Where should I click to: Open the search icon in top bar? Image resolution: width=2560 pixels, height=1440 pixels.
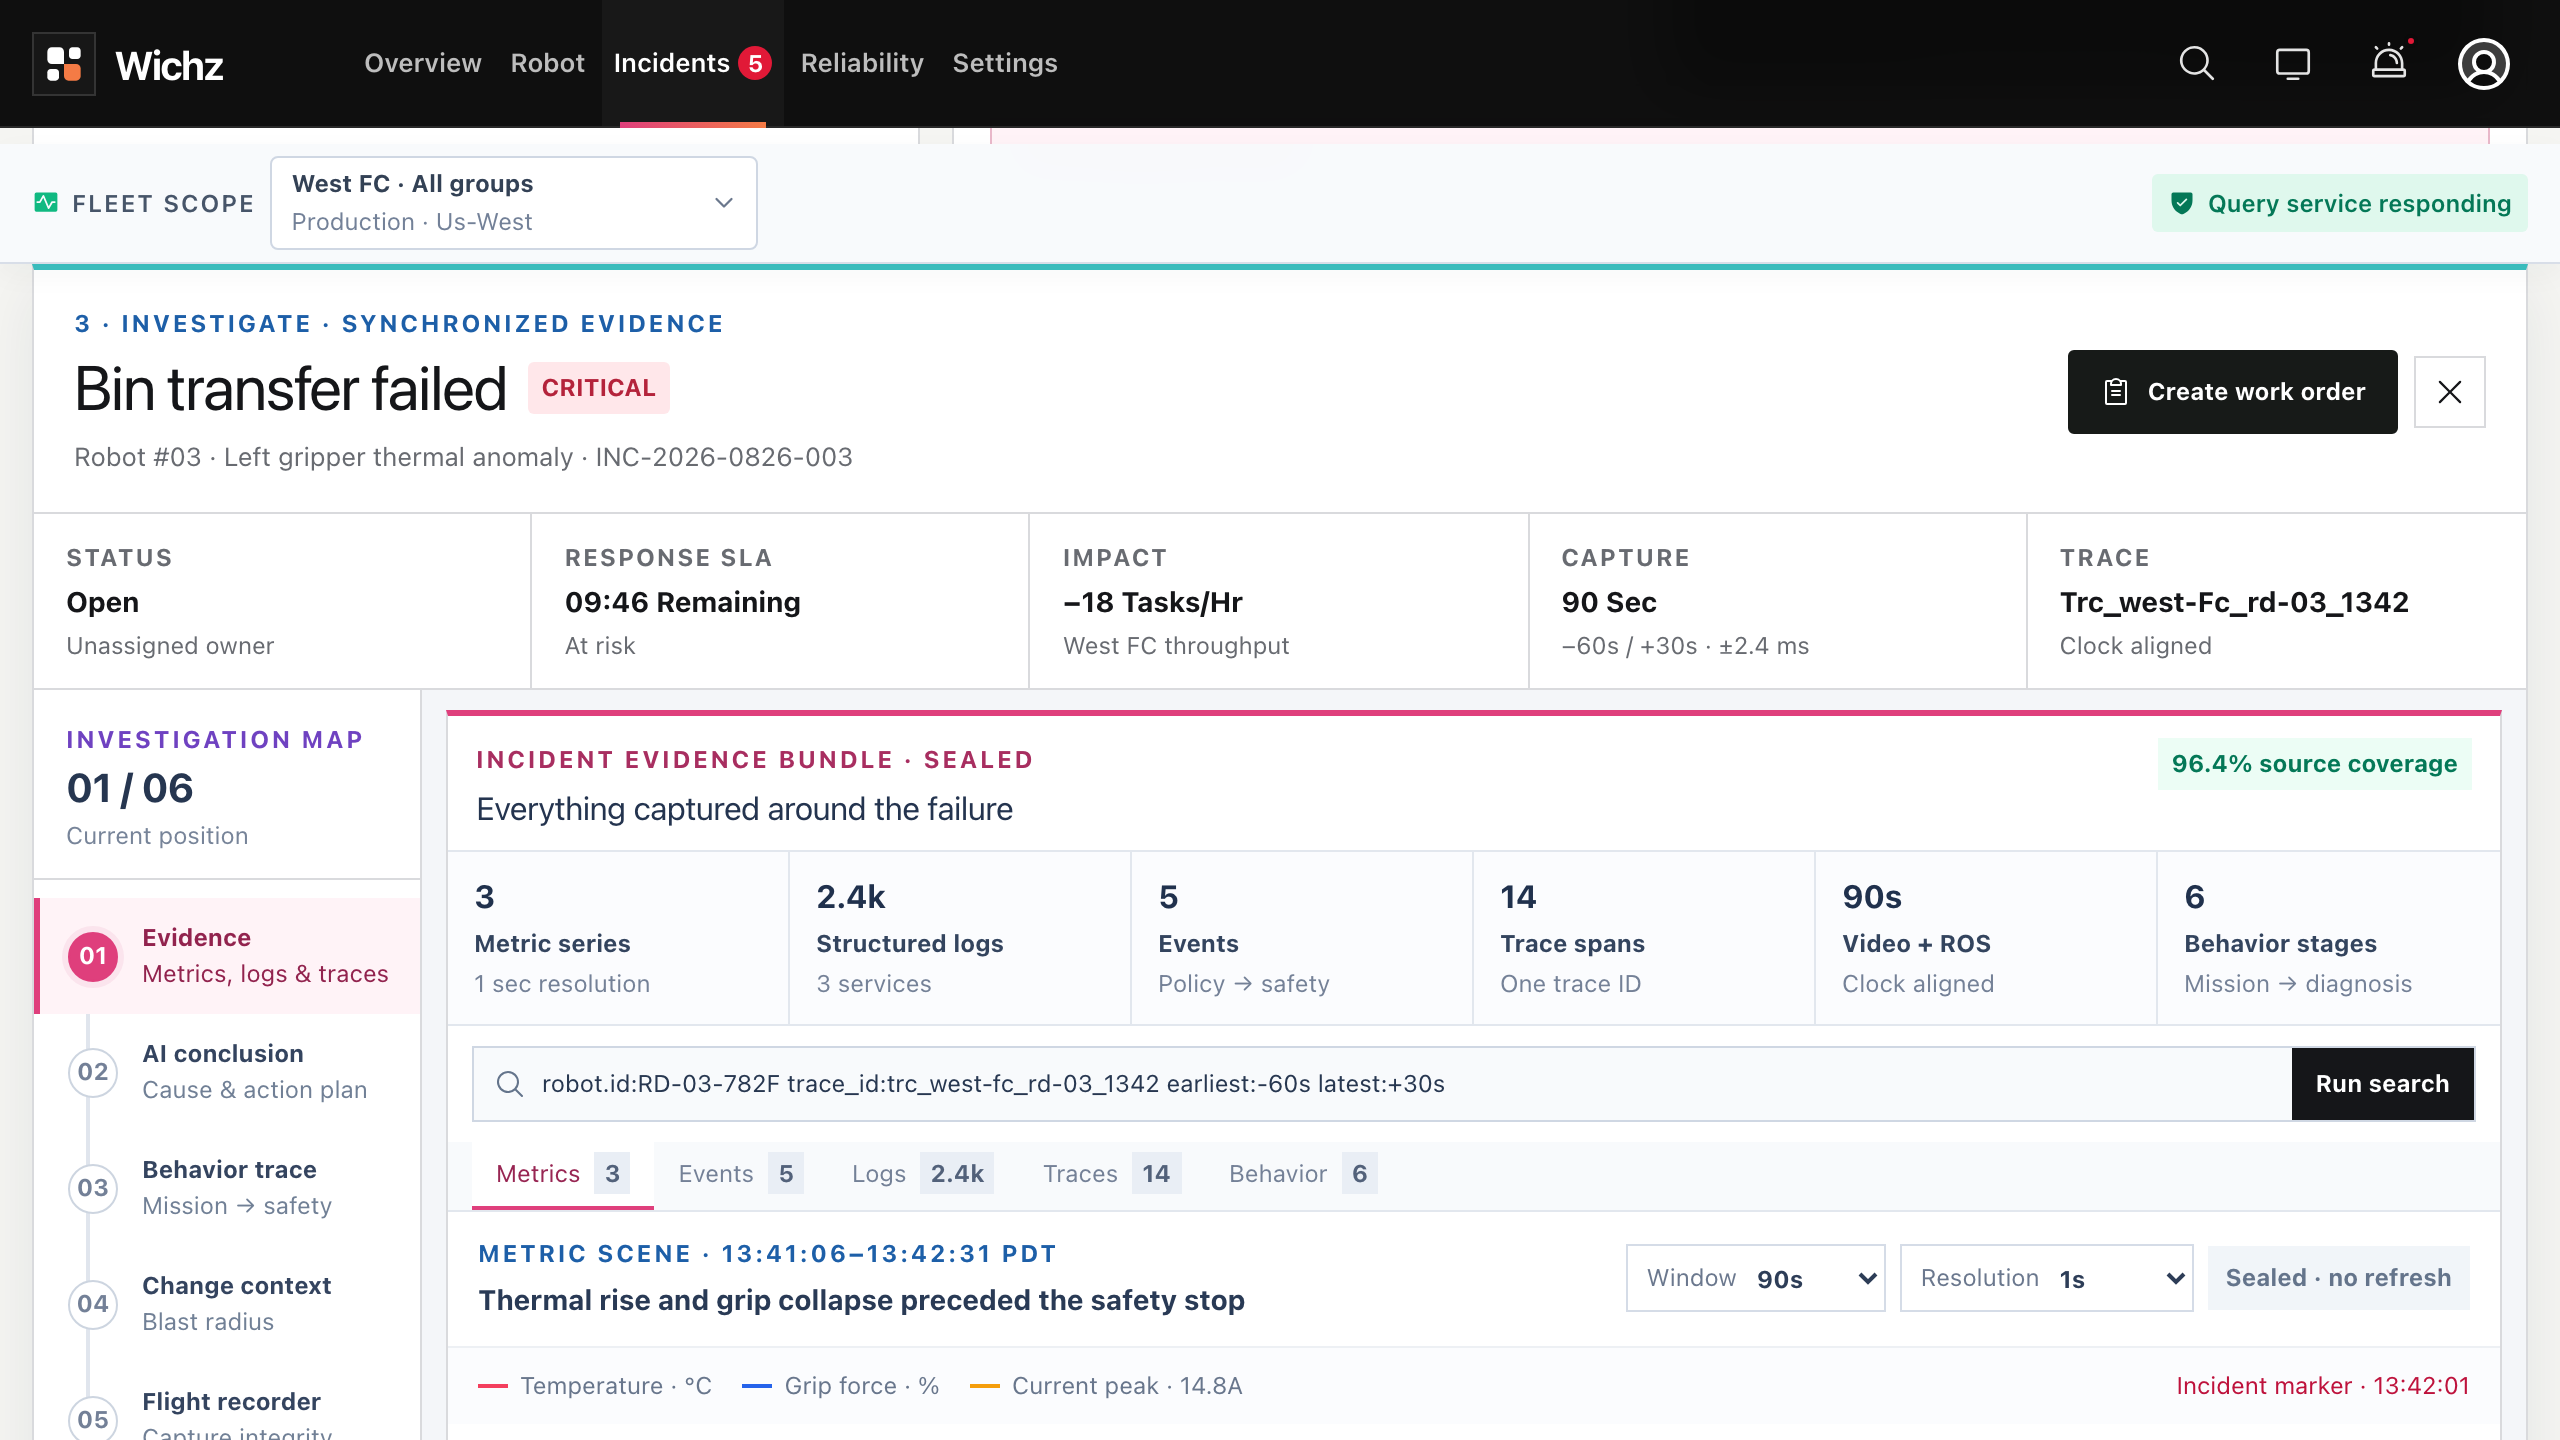tap(2196, 64)
